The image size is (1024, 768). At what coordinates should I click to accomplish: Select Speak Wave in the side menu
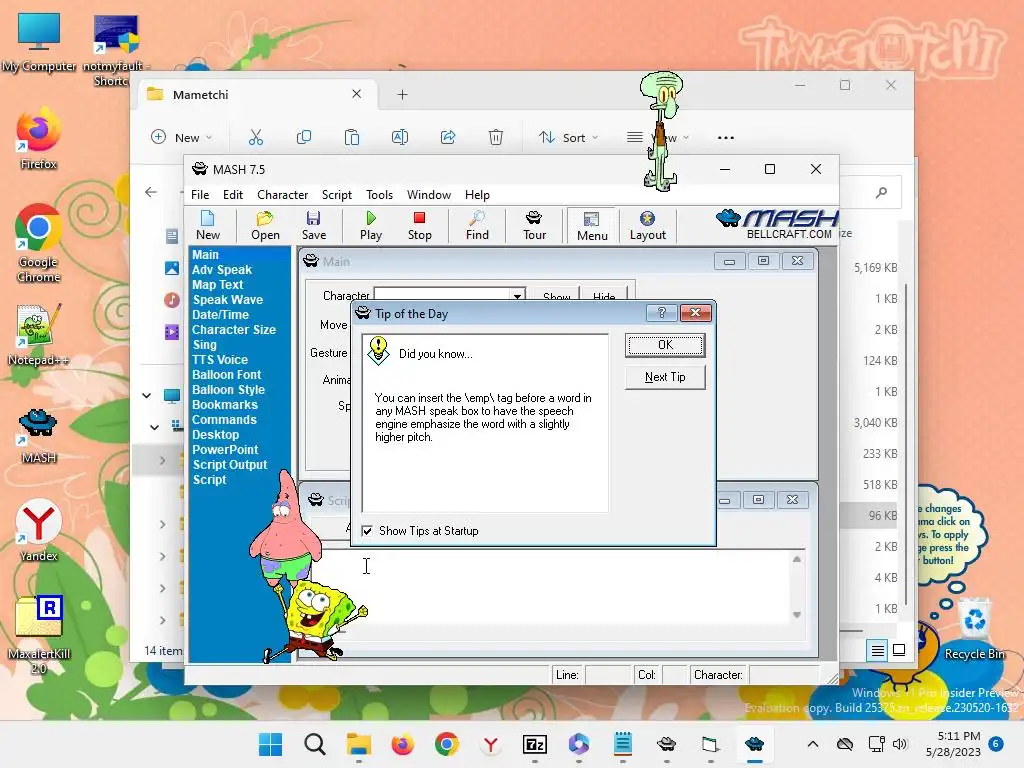coord(227,300)
